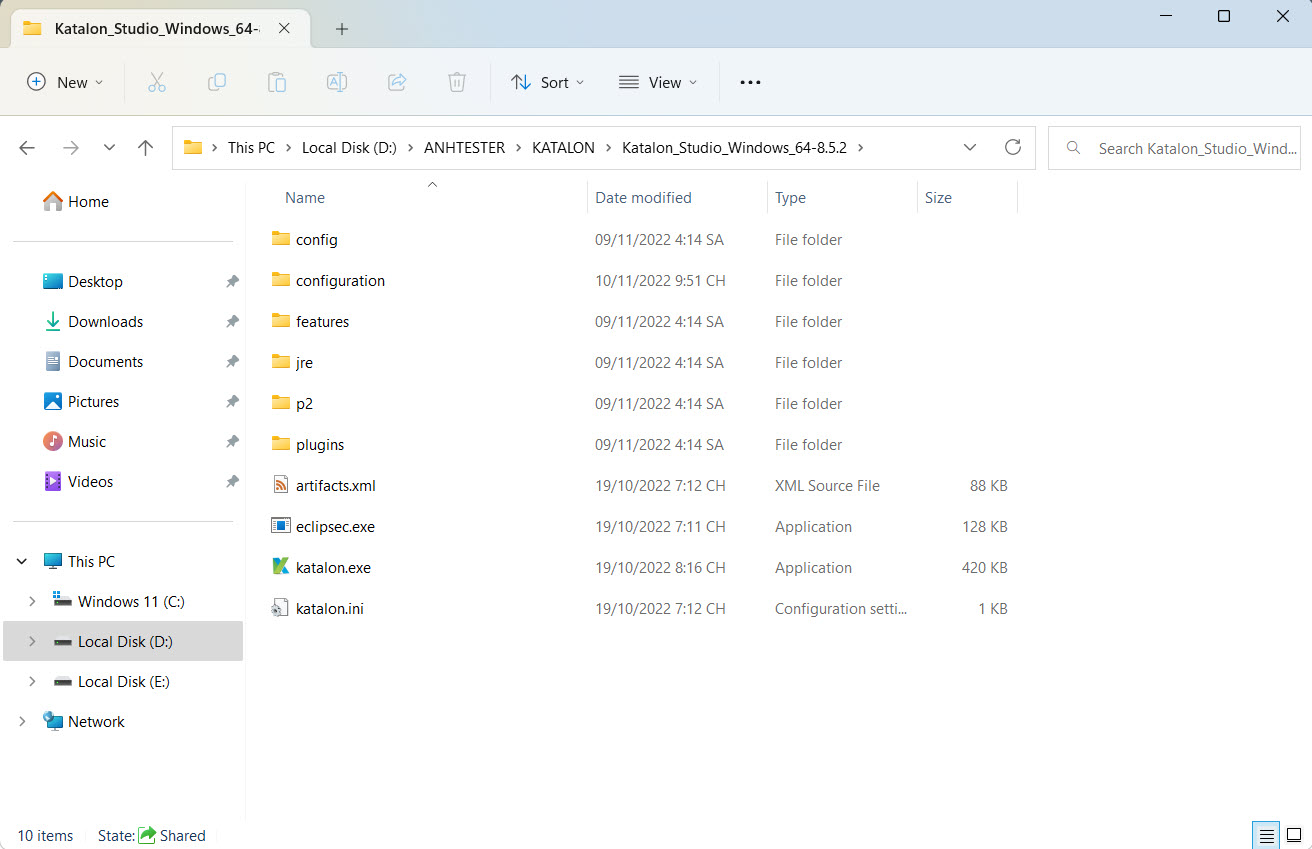The image size is (1312, 849).
Task: Switch to details view icon in status bar
Action: coord(1267,836)
